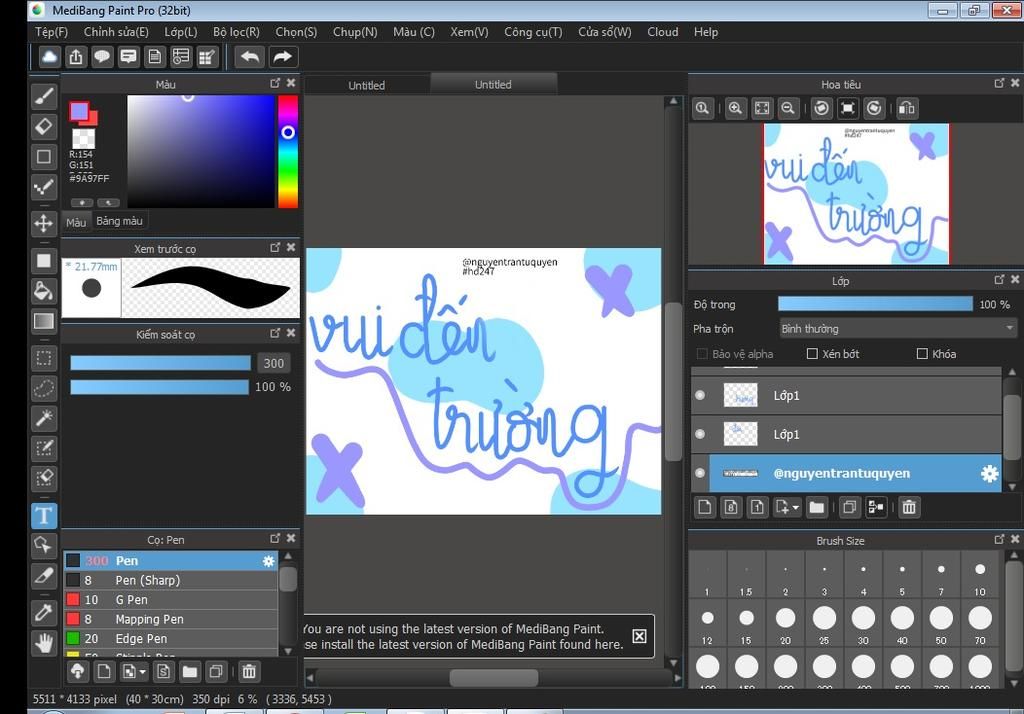Viewport: 1024px width, 714px height.
Task: Open the Tệp(F) menu
Action: point(51,32)
